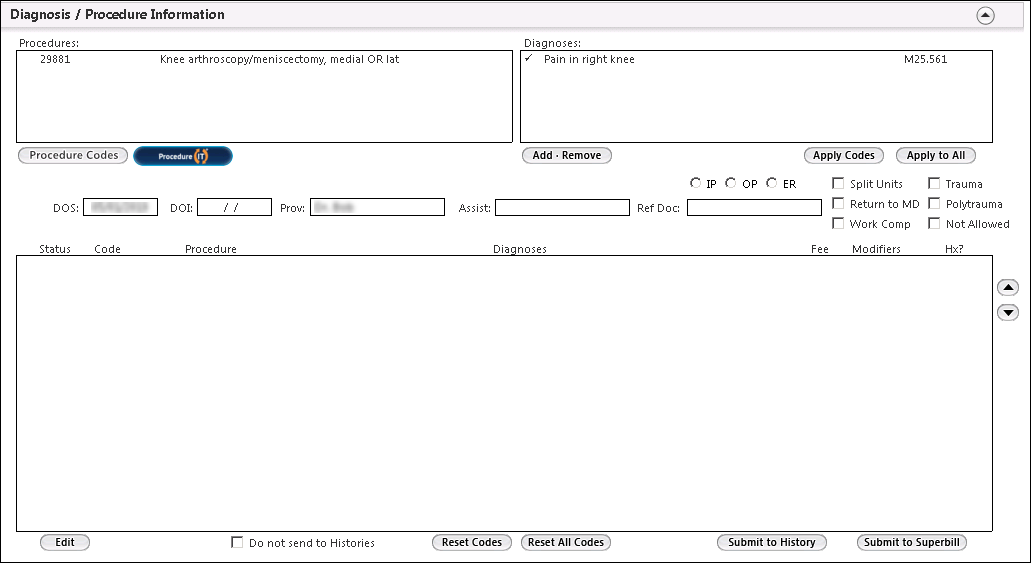The width and height of the screenshot is (1031, 563).
Task: Click the ProcedureIT logo button
Action: click(x=183, y=156)
